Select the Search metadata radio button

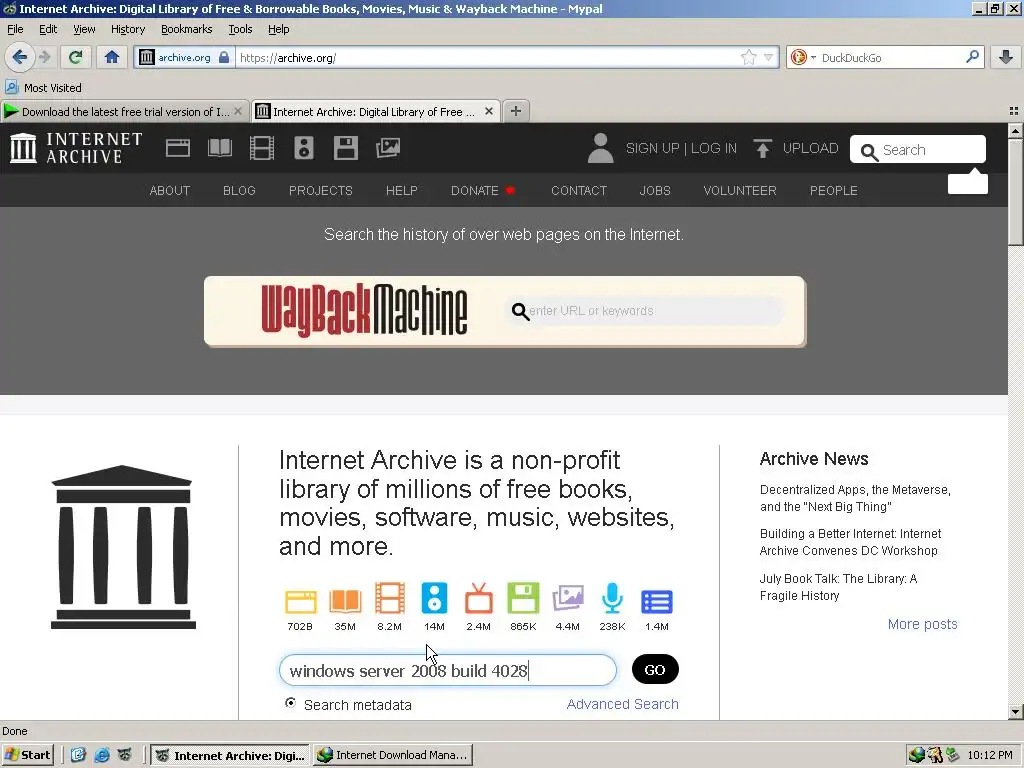[x=291, y=703]
